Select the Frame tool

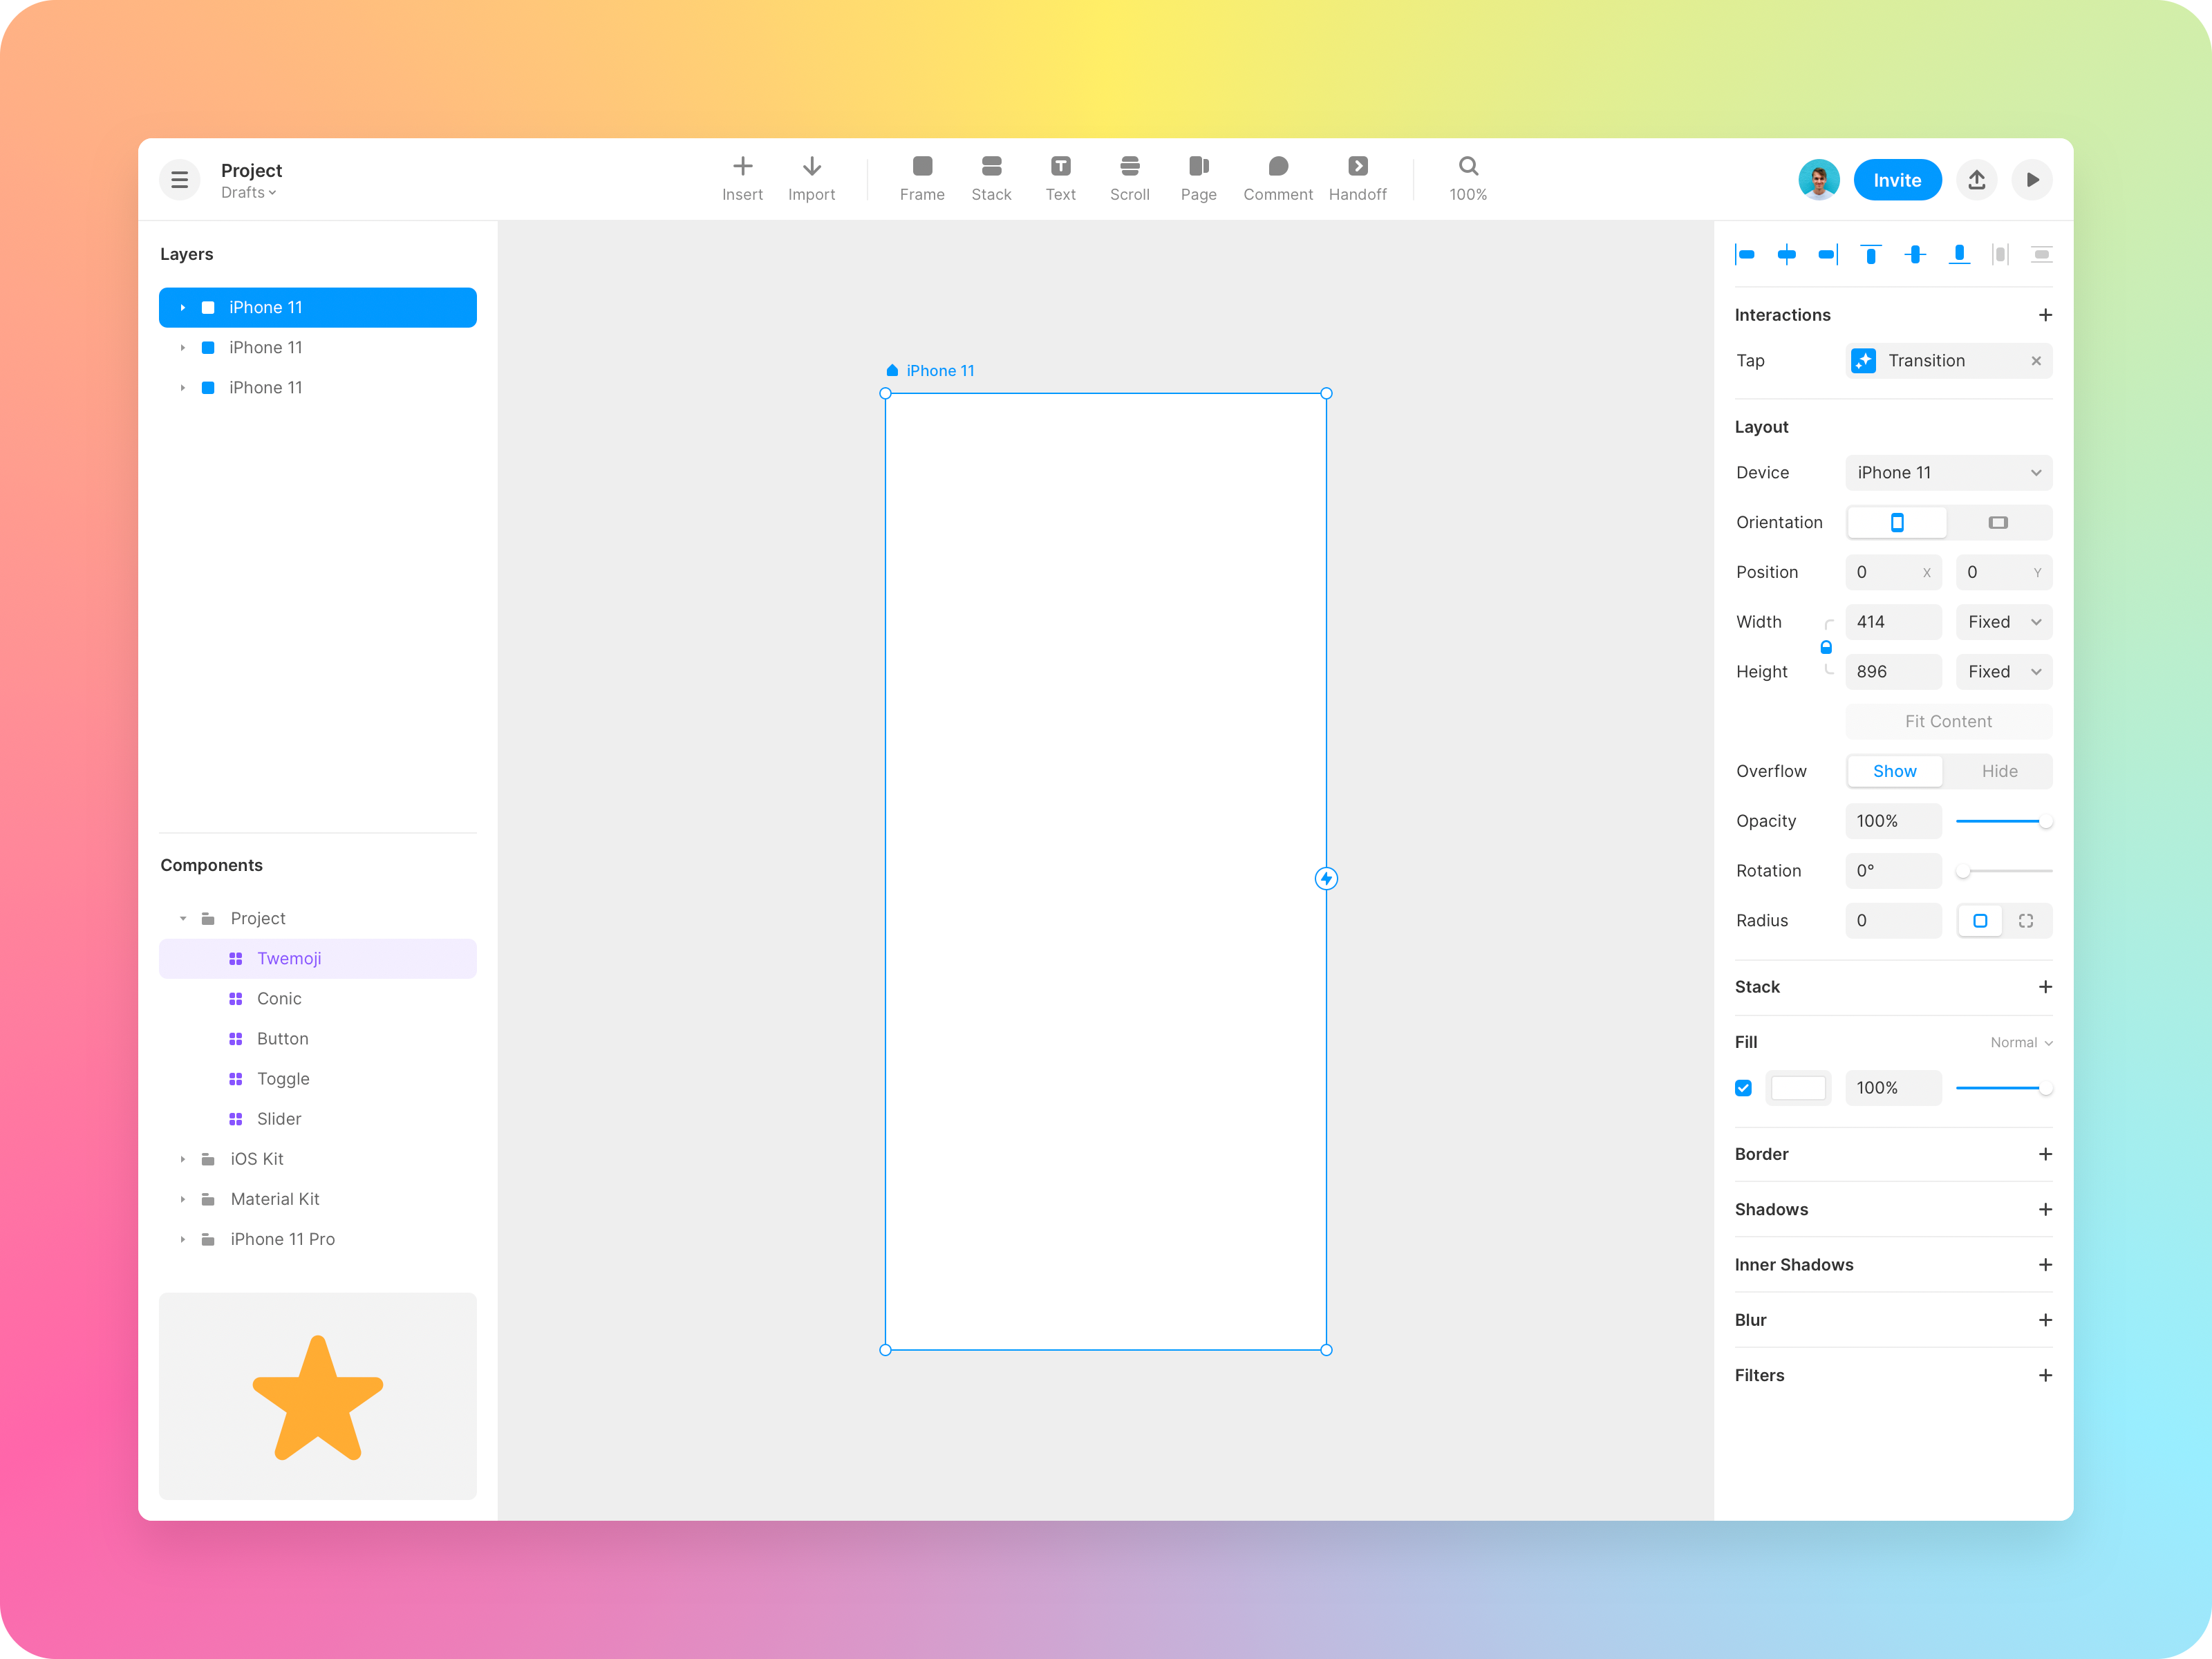(x=922, y=179)
